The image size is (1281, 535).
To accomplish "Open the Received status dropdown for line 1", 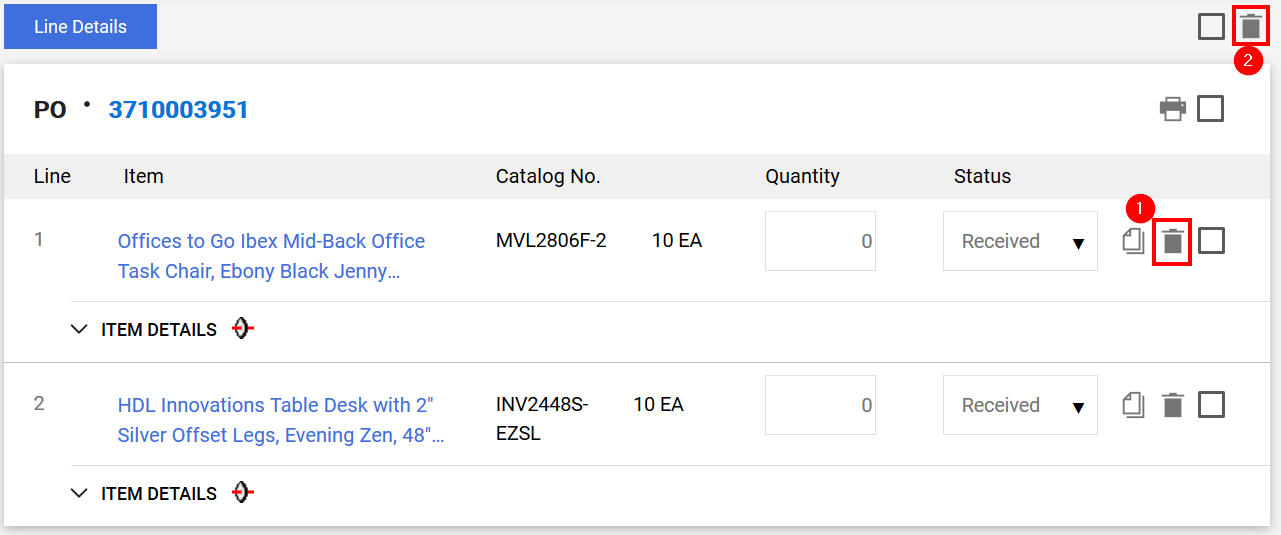I will (x=1020, y=241).
